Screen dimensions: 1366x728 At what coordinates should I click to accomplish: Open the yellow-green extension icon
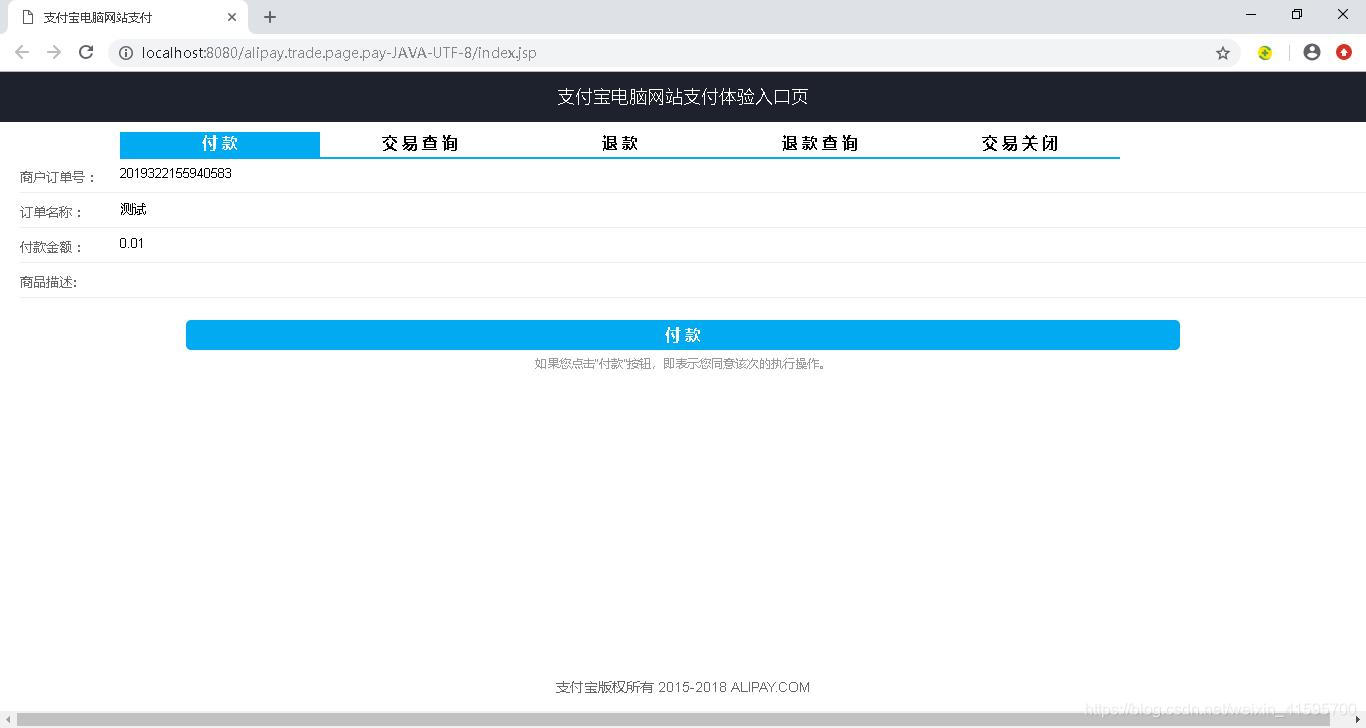tap(1265, 53)
